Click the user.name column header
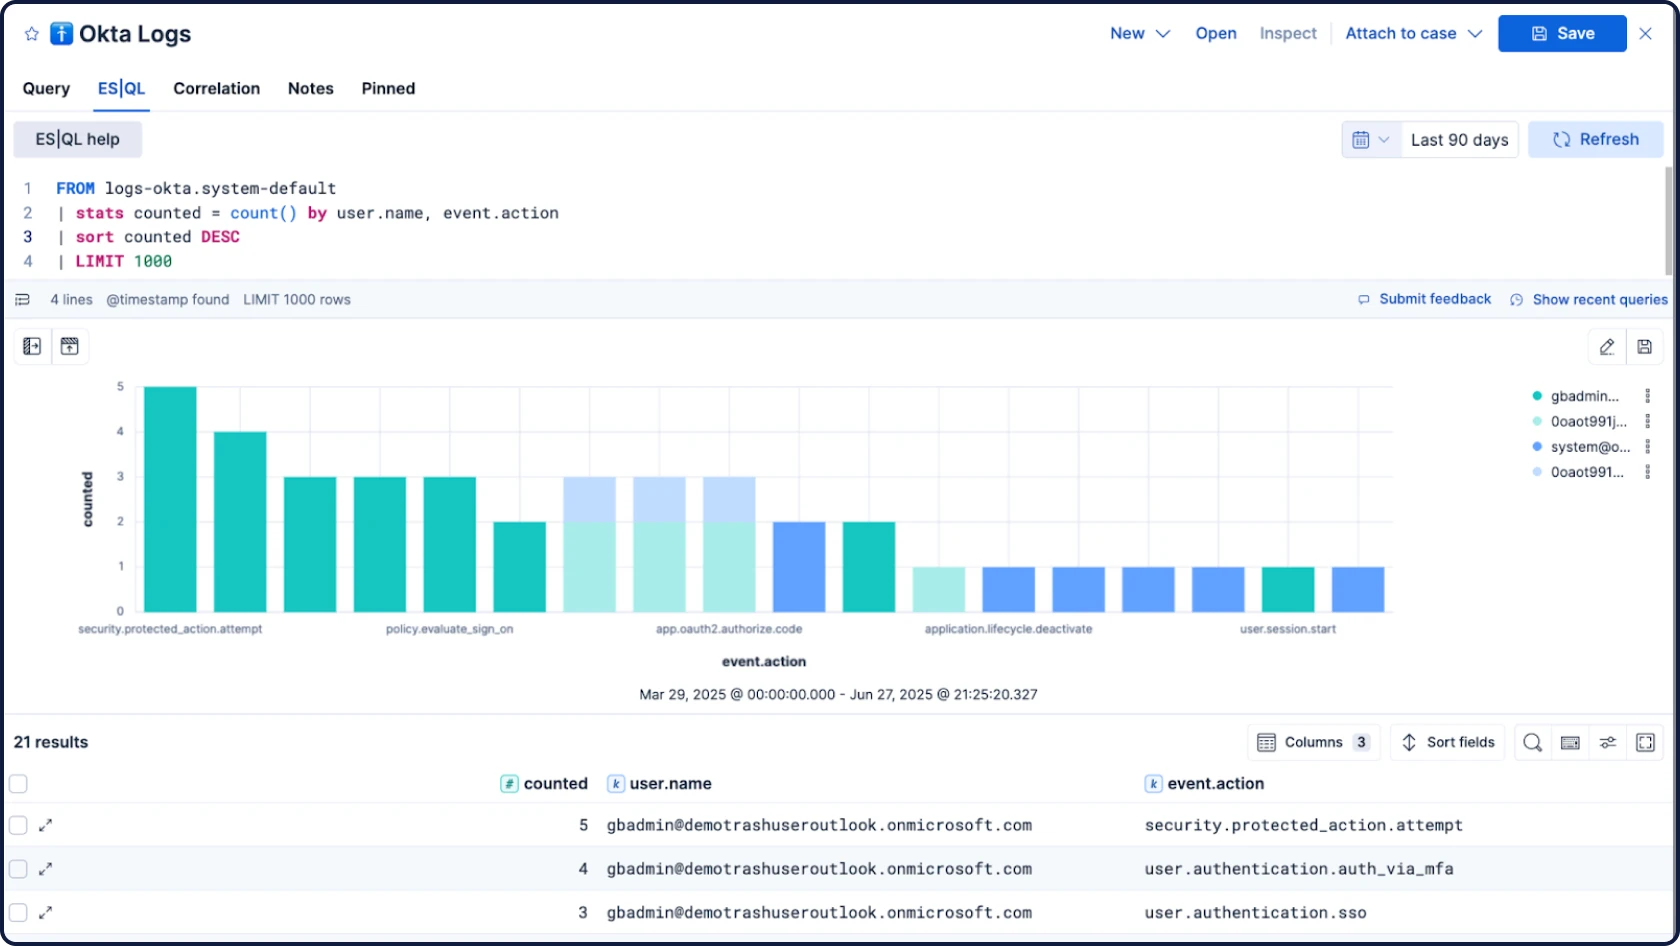Screen dimensions: 1680x946 (660, 784)
